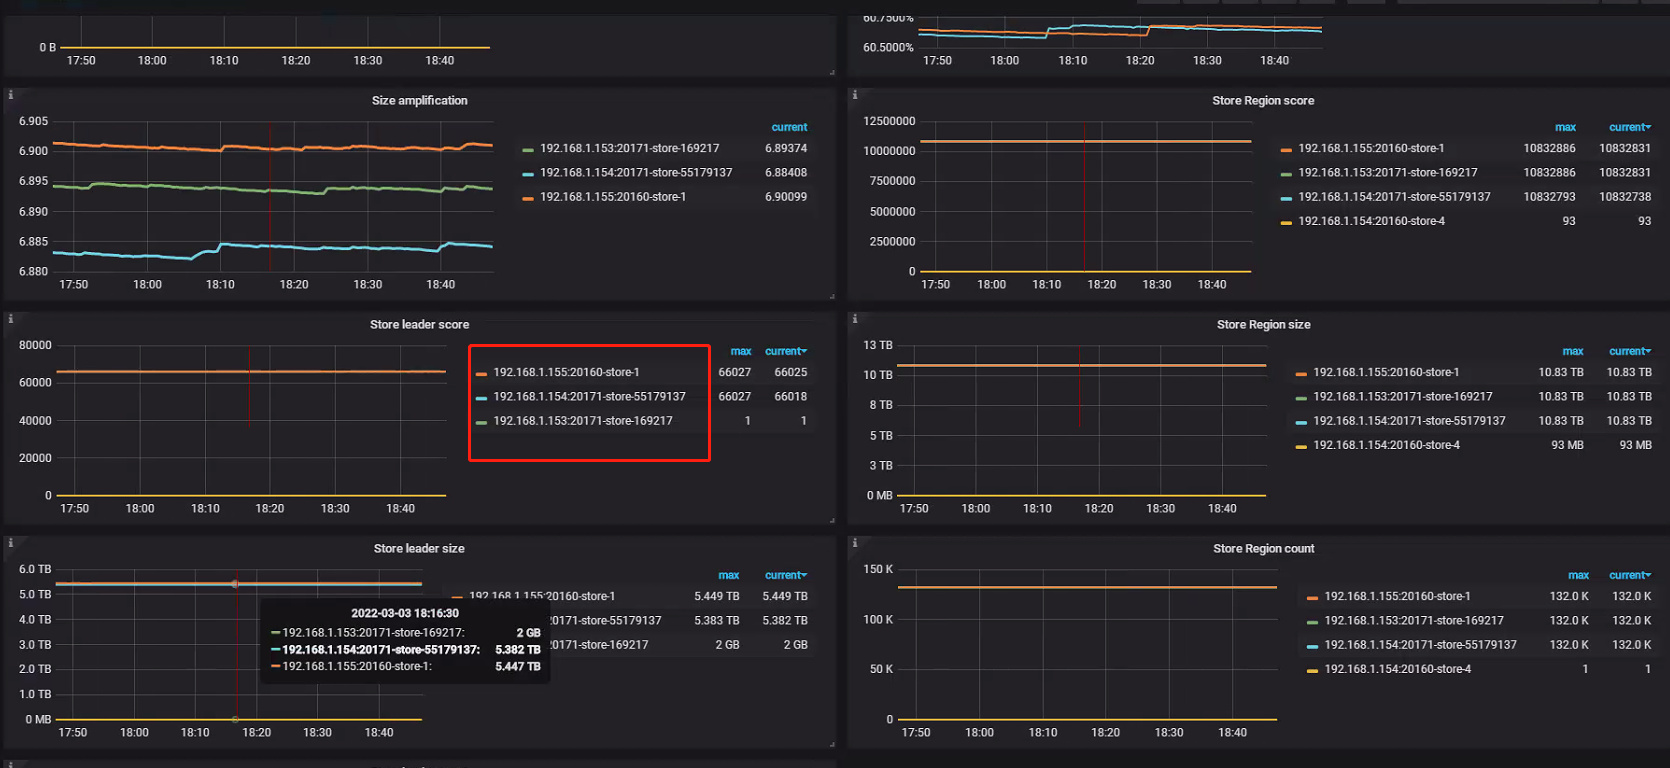This screenshot has width=1670, height=768.
Task: Click the info icon on Store Region score panel
Action: coord(854,95)
